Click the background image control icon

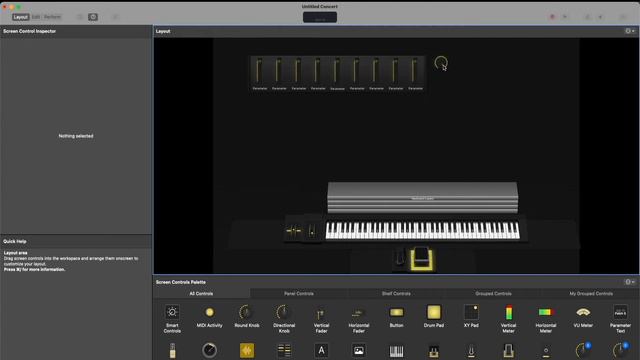[359, 351]
